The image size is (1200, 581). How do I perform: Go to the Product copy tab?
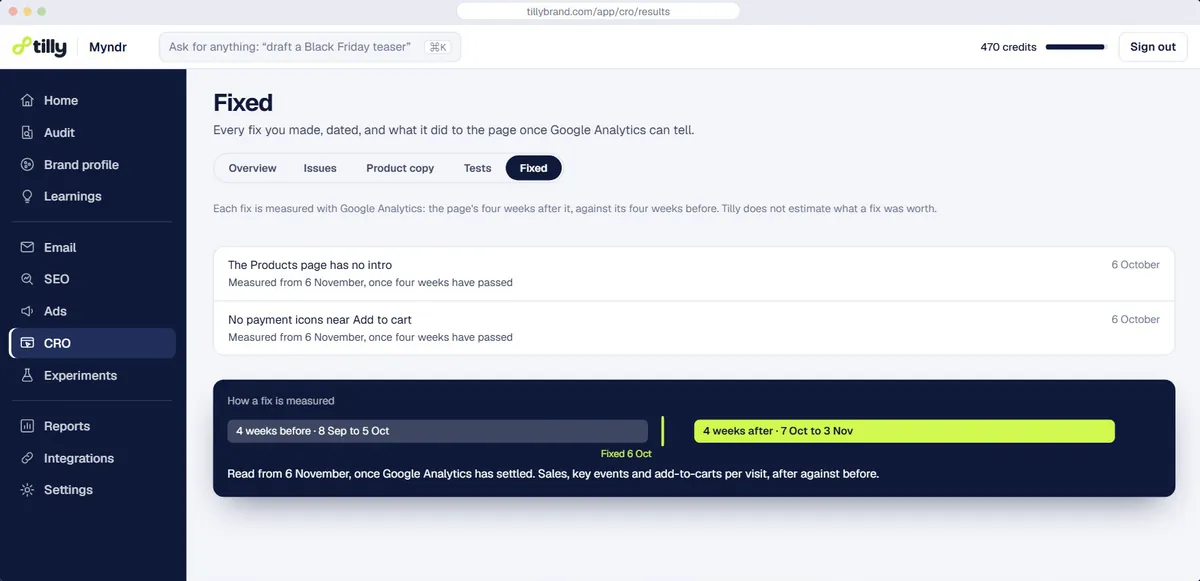click(400, 168)
